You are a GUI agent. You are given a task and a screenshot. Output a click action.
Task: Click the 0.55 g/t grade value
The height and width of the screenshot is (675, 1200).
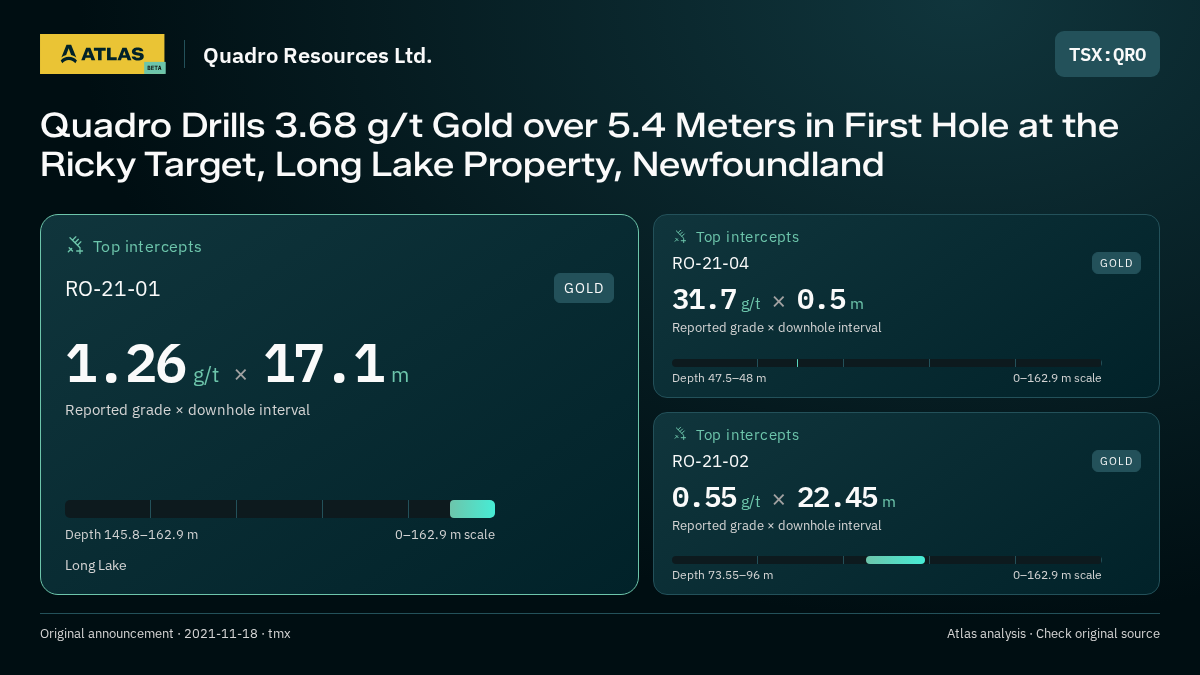716,498
